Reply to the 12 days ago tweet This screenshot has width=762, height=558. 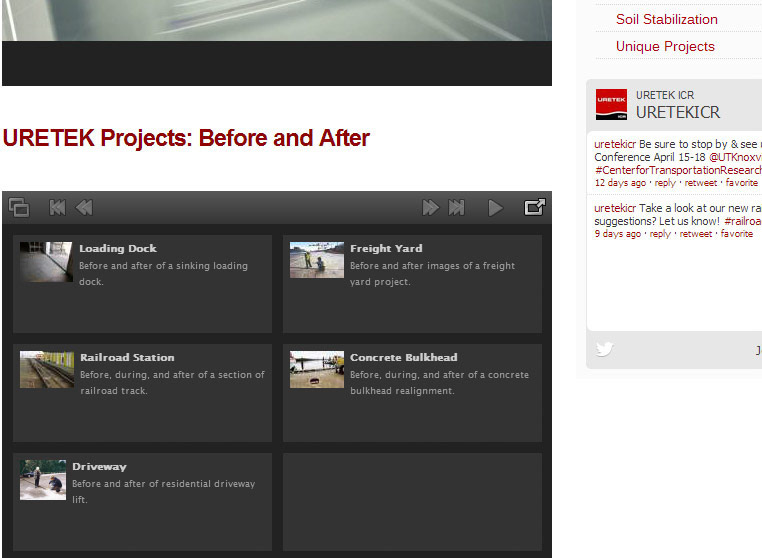click(x=665, y=183)
